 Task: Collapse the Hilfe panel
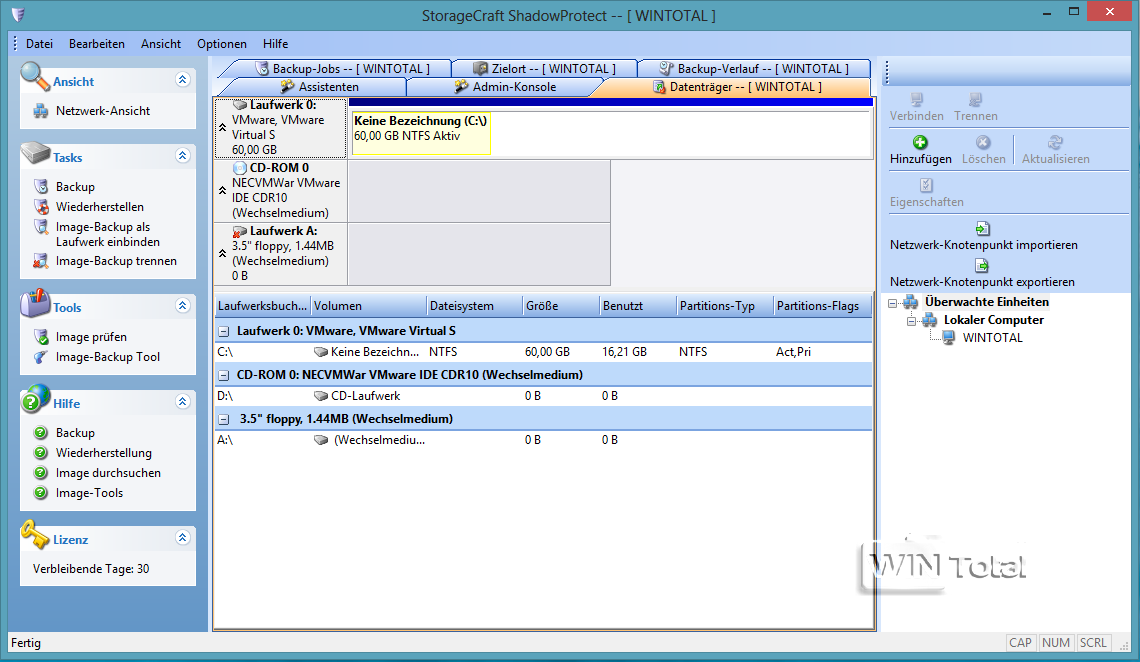tap(182, 402)
